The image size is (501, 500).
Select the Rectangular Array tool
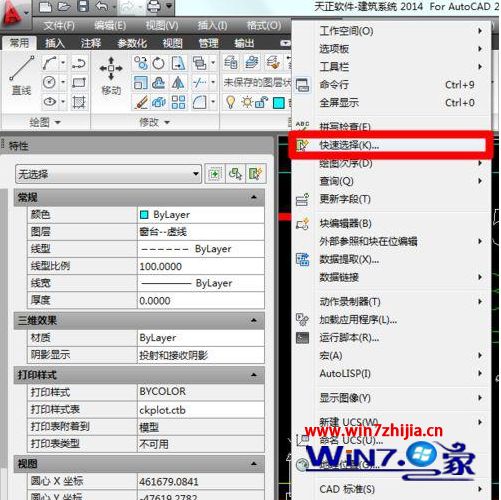click(x=178, y=102)
